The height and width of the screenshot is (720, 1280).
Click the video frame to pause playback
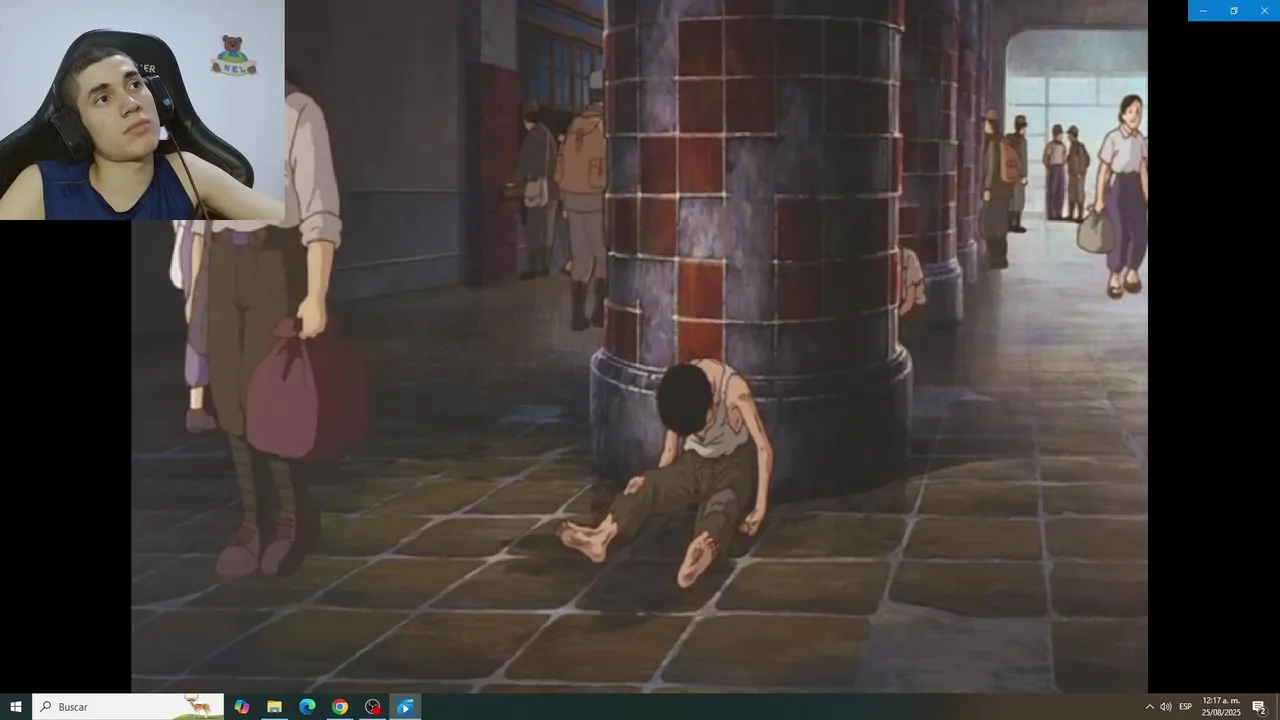[x=640, y=346]
